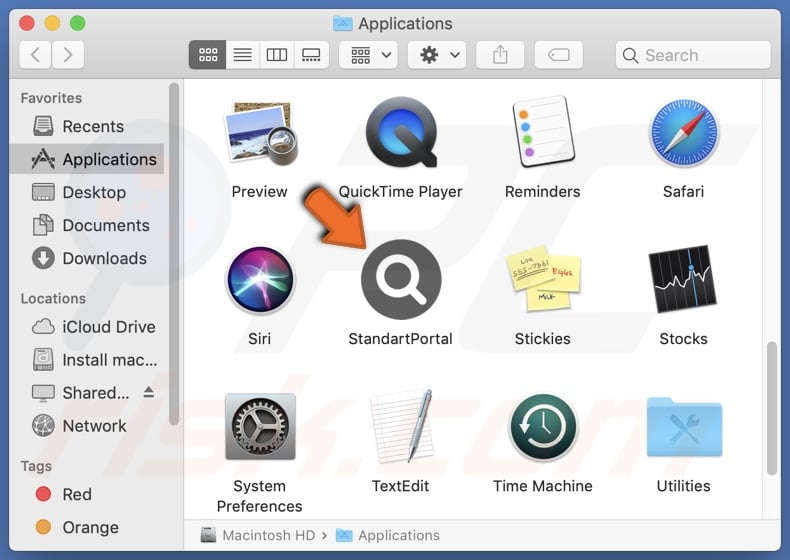The height and width of the screenshot is (560, 790).
Task: Open the group-by arrangement dropdown
Action: [x=368, y=54]
